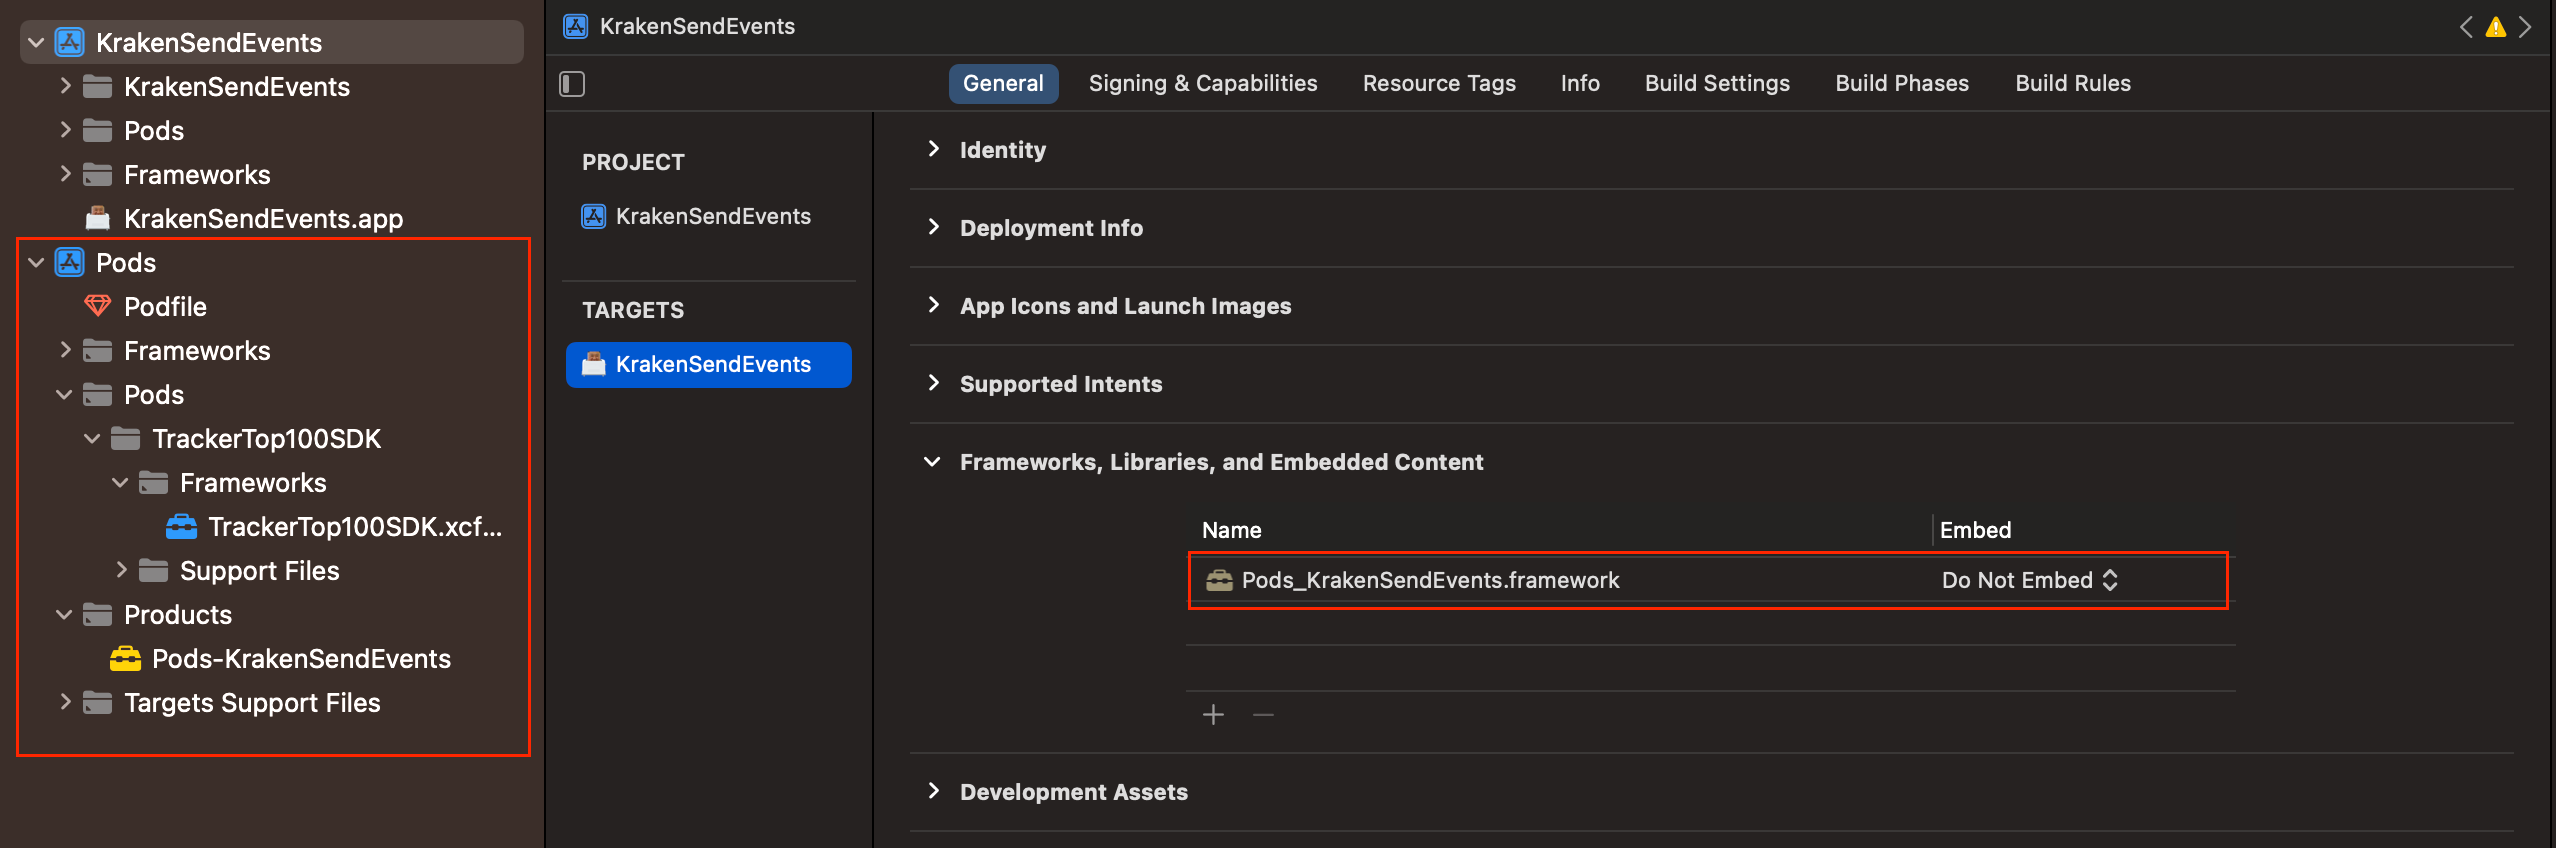Collapse Frameworks, Libraries, and Embedded Content
The image size is (2556, 848).
coord(933,462)
